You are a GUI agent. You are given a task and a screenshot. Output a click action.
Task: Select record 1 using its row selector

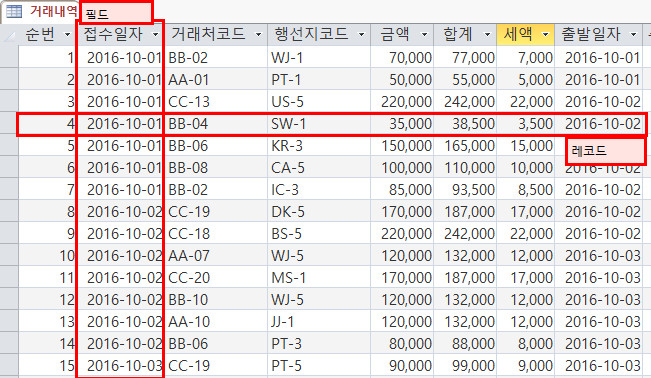pos(9,57)
